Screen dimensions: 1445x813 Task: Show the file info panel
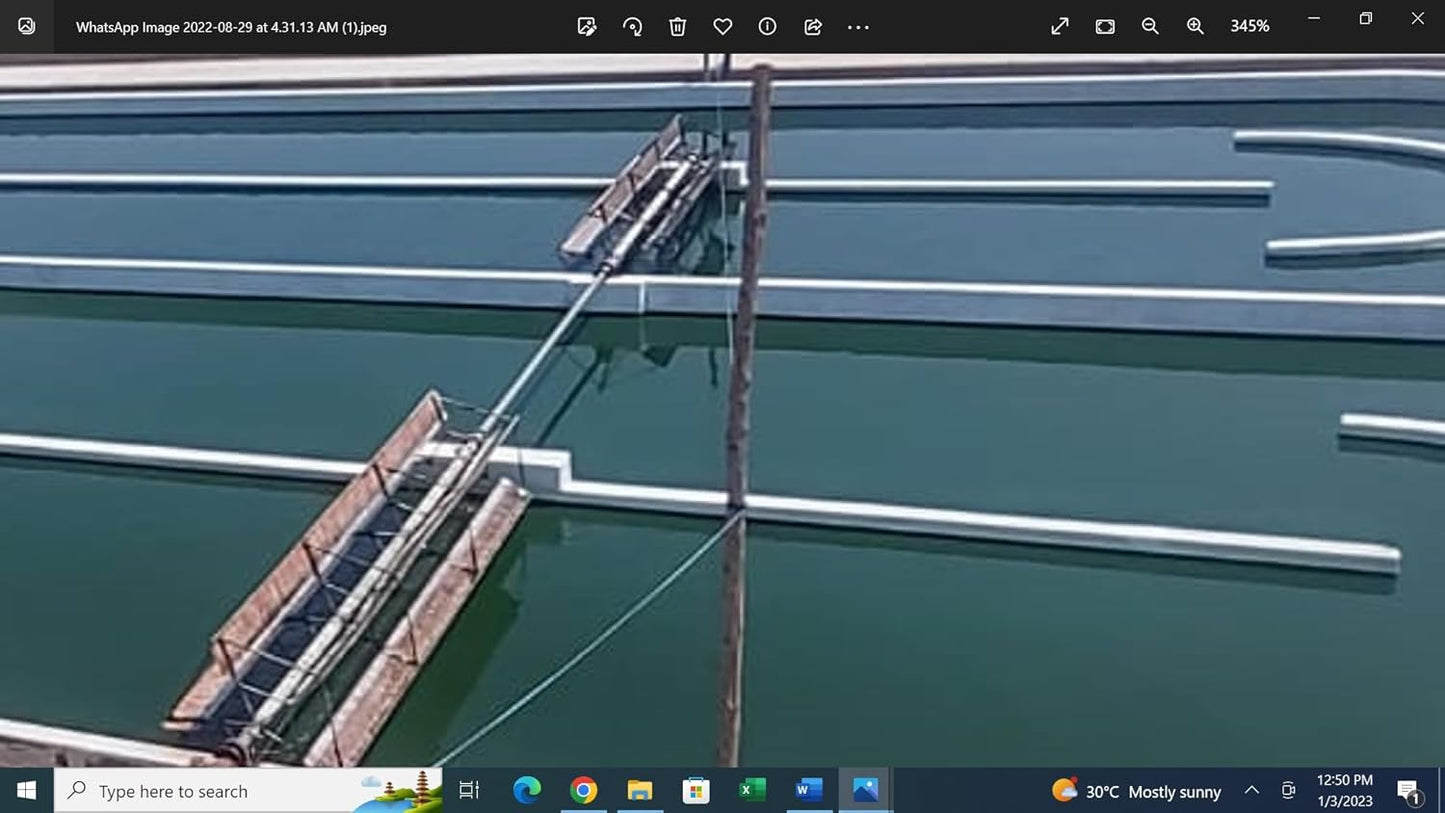click(767, 27)
